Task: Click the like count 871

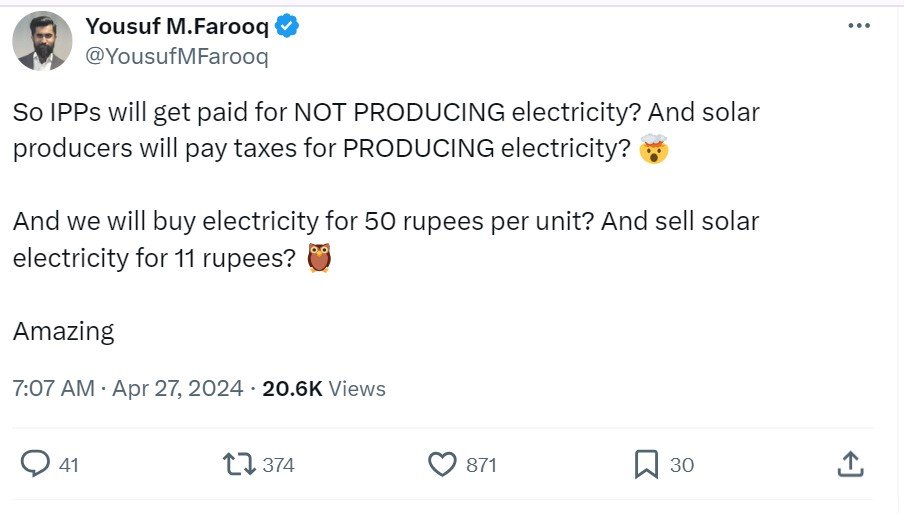Action: [x=481, y=465]
